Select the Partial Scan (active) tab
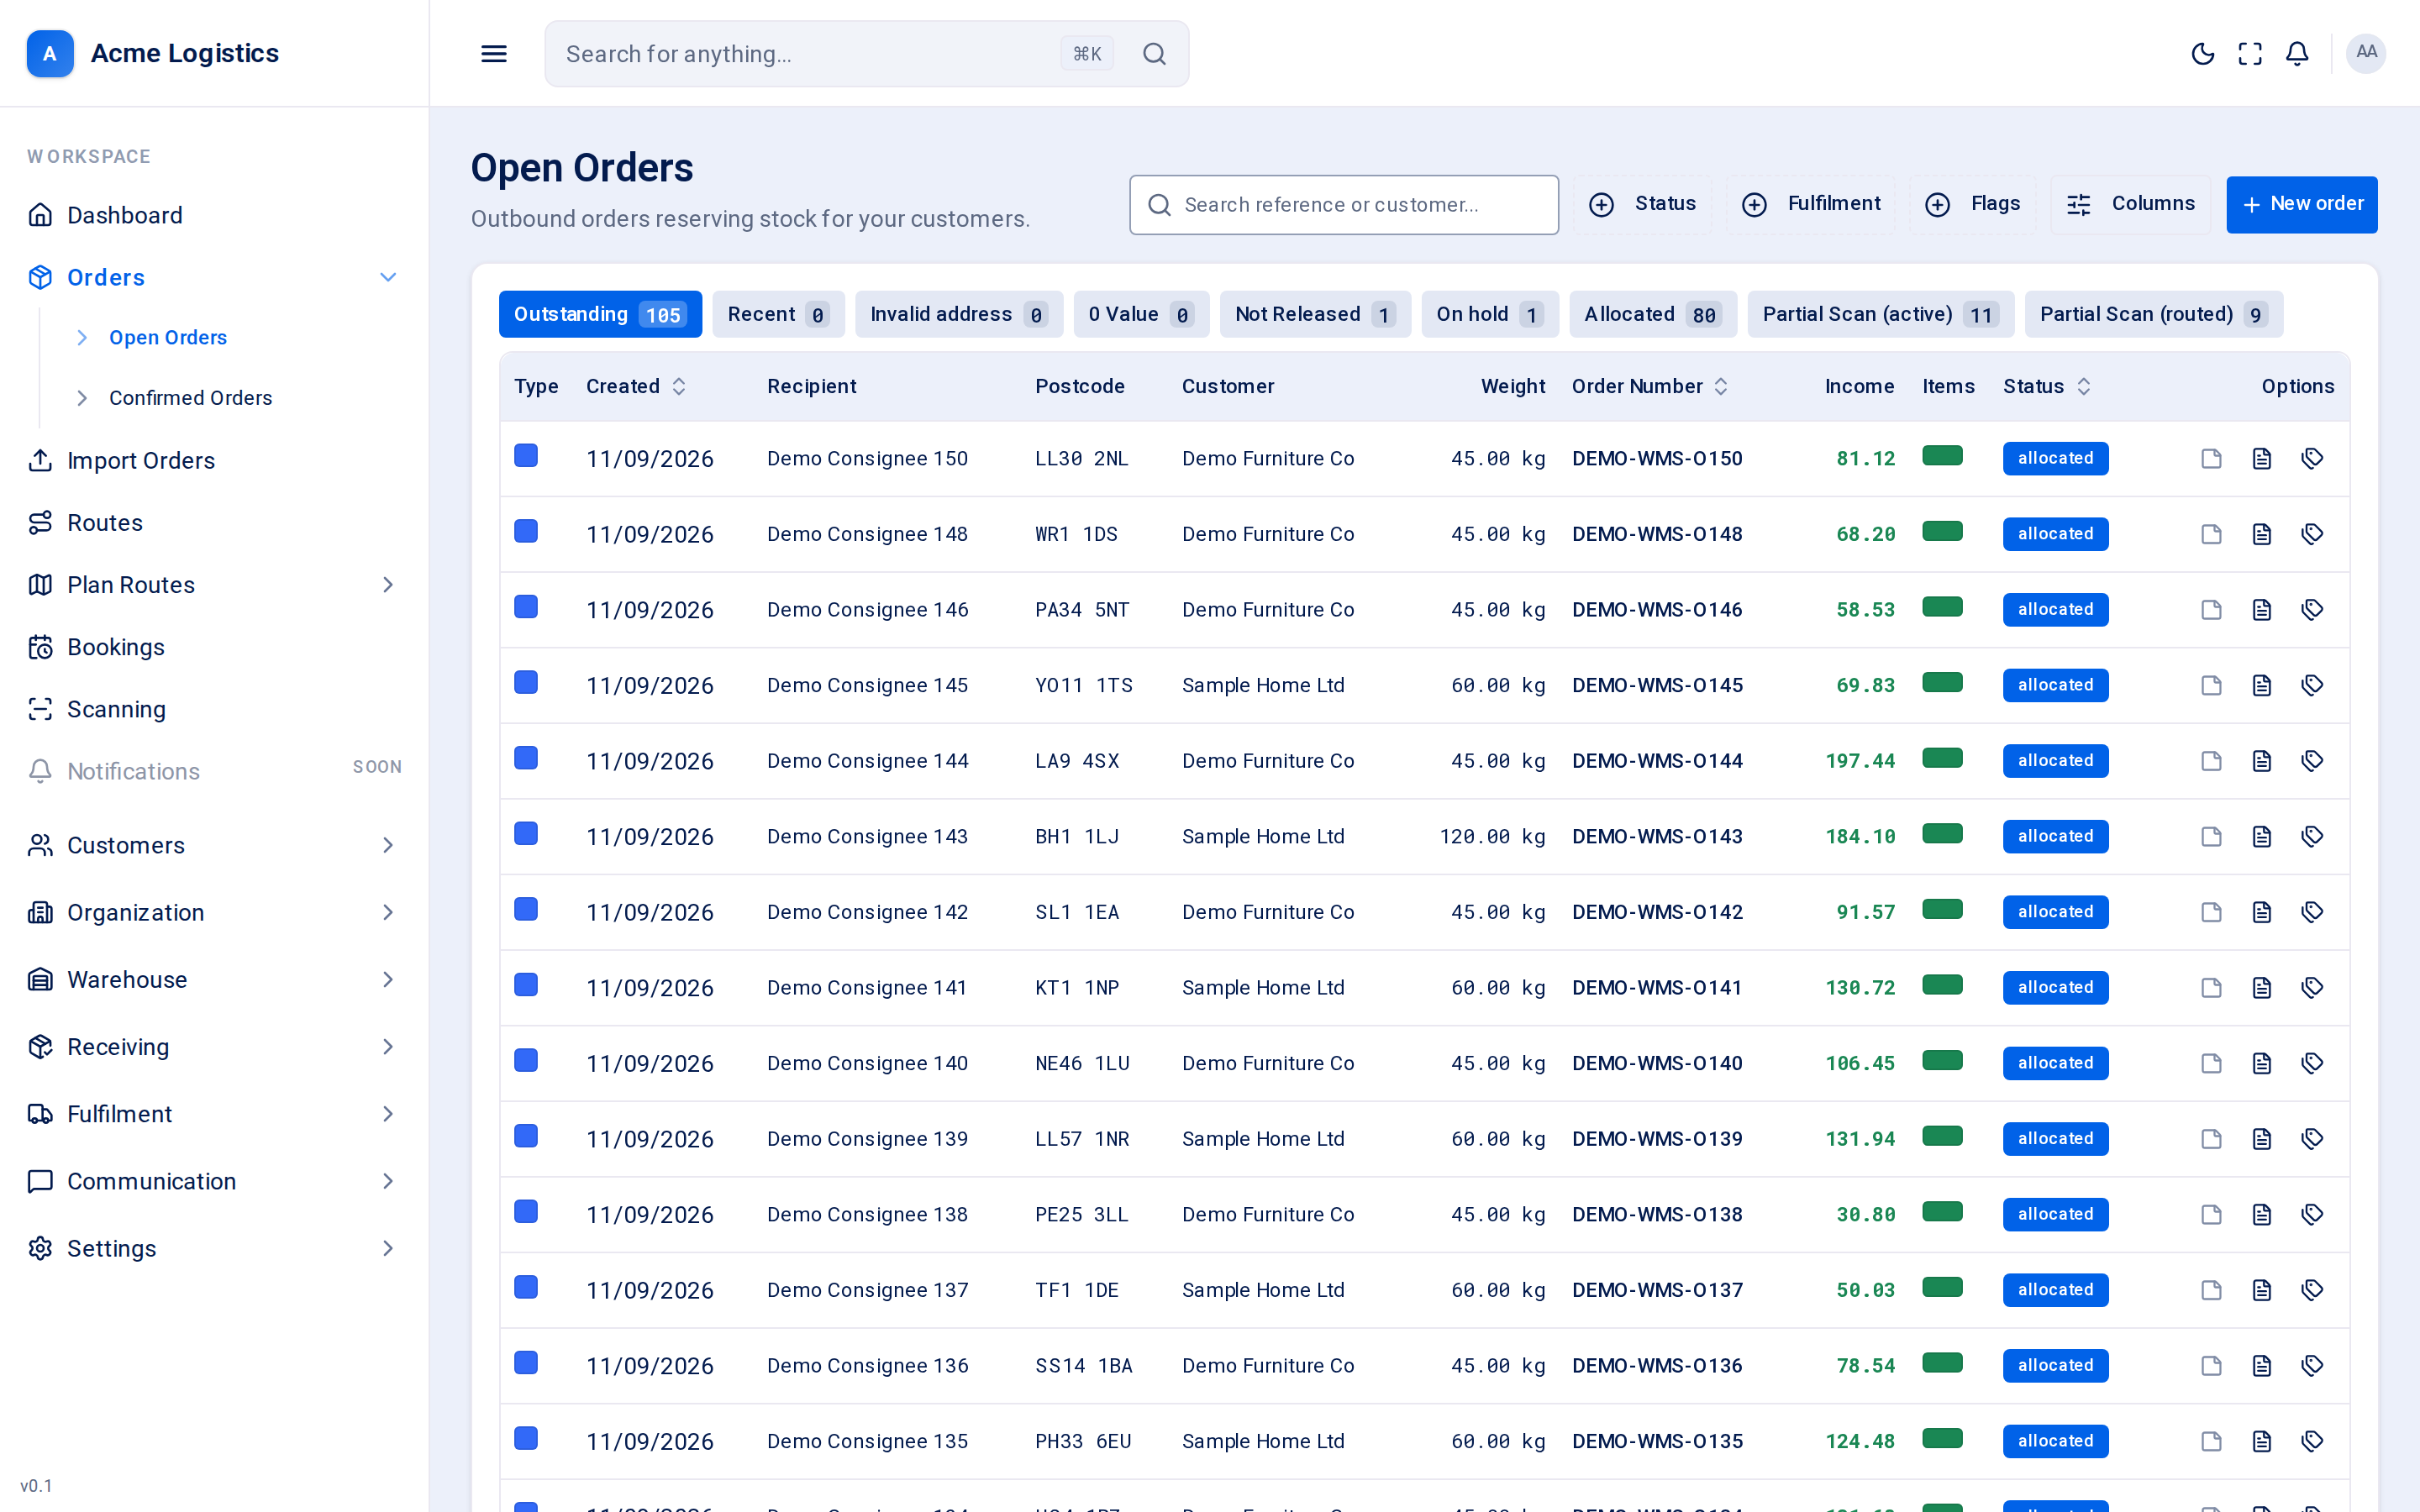The height and width of the screenshot is (1512, 2420). tap(1880, 314)
